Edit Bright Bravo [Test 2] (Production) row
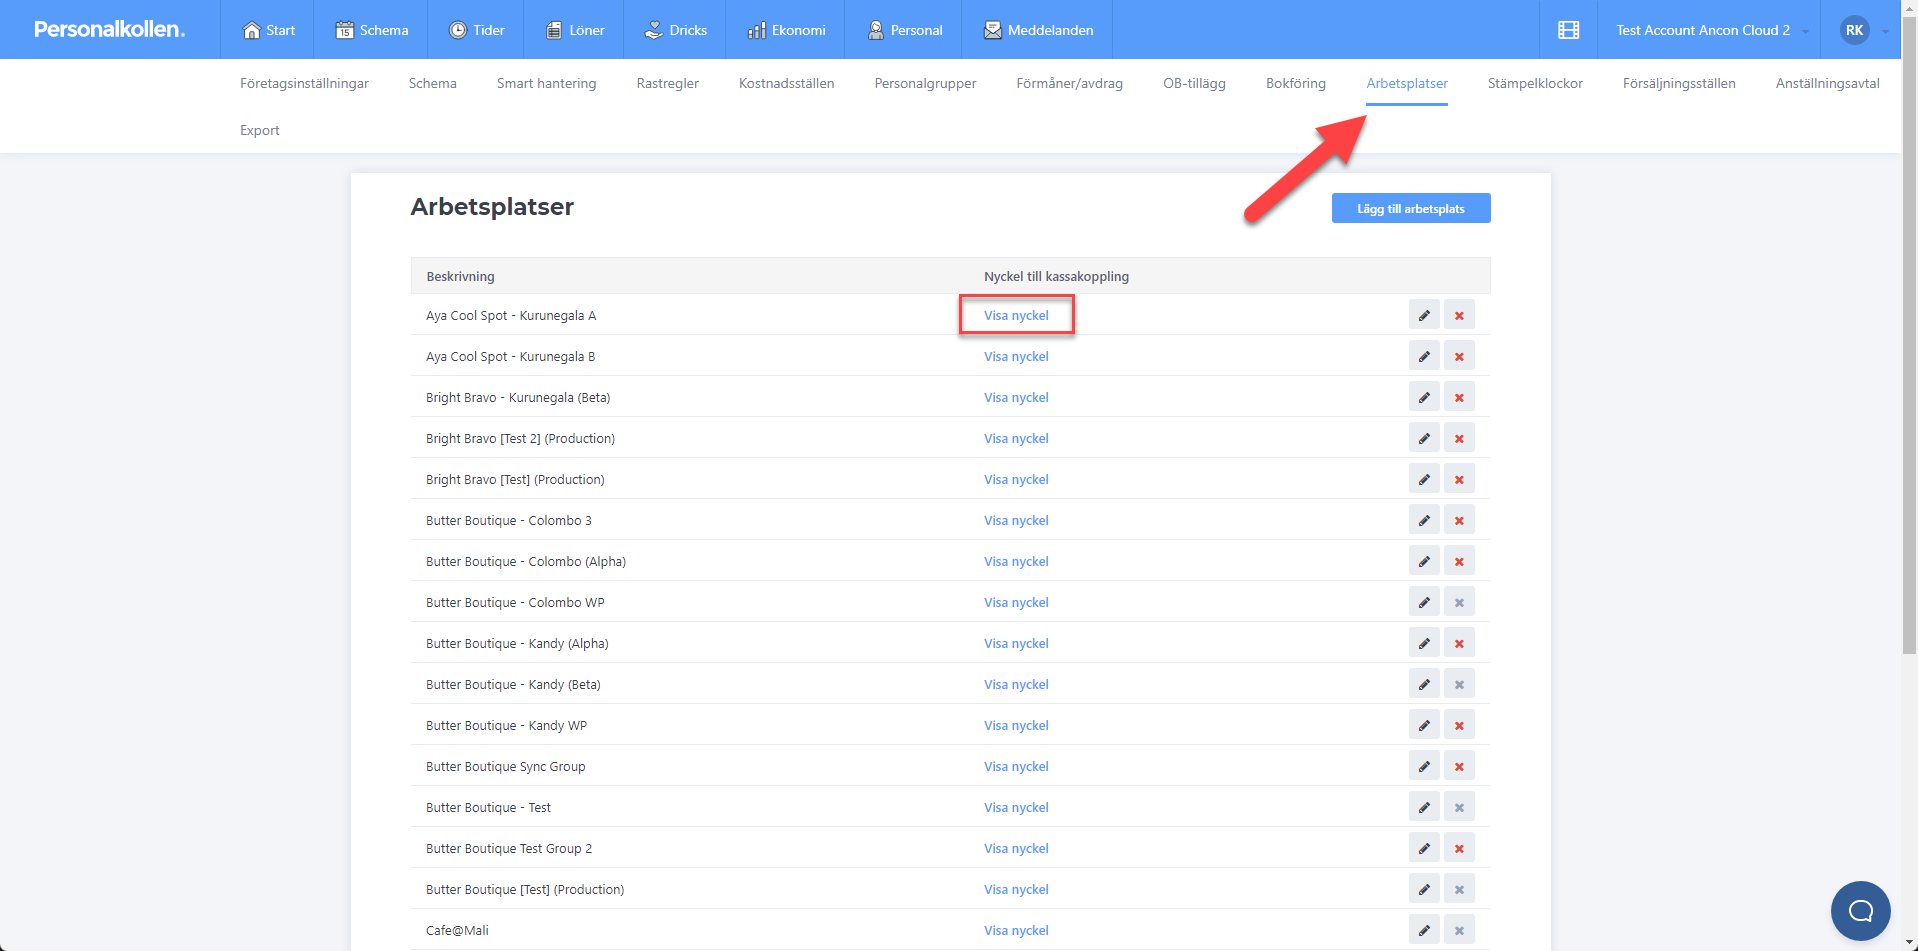The width and height of the screenshot is (1918, 951). (1424, 438)
